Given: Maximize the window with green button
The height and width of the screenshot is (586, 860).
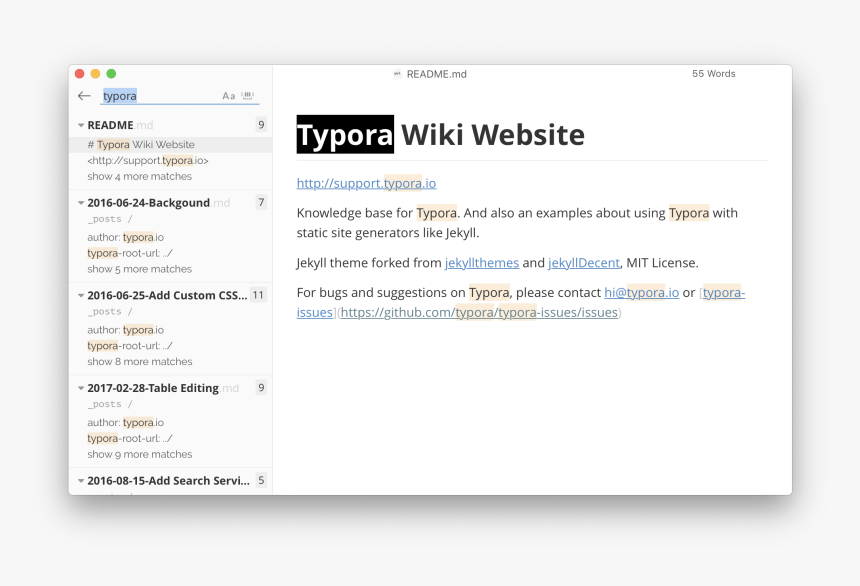Looking at the screenshot, I should tap(111, 74).
